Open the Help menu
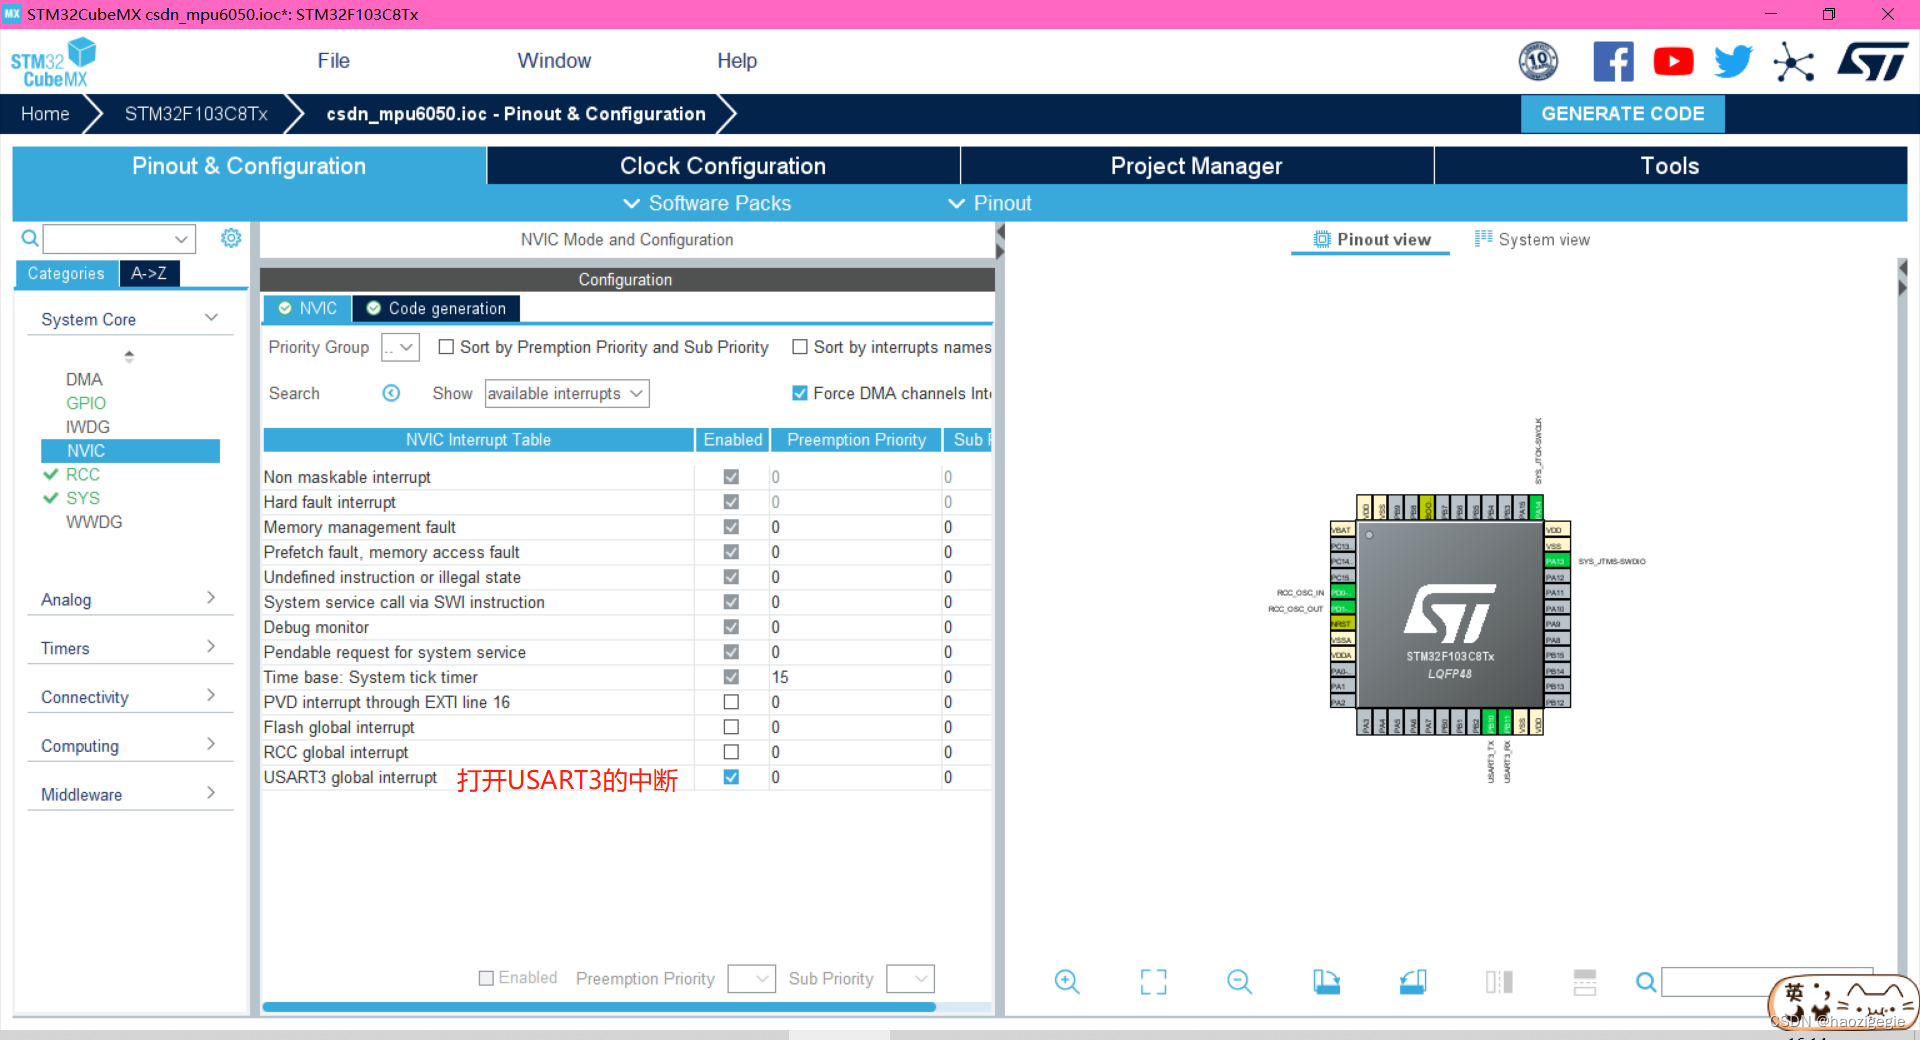 [737, 61]
